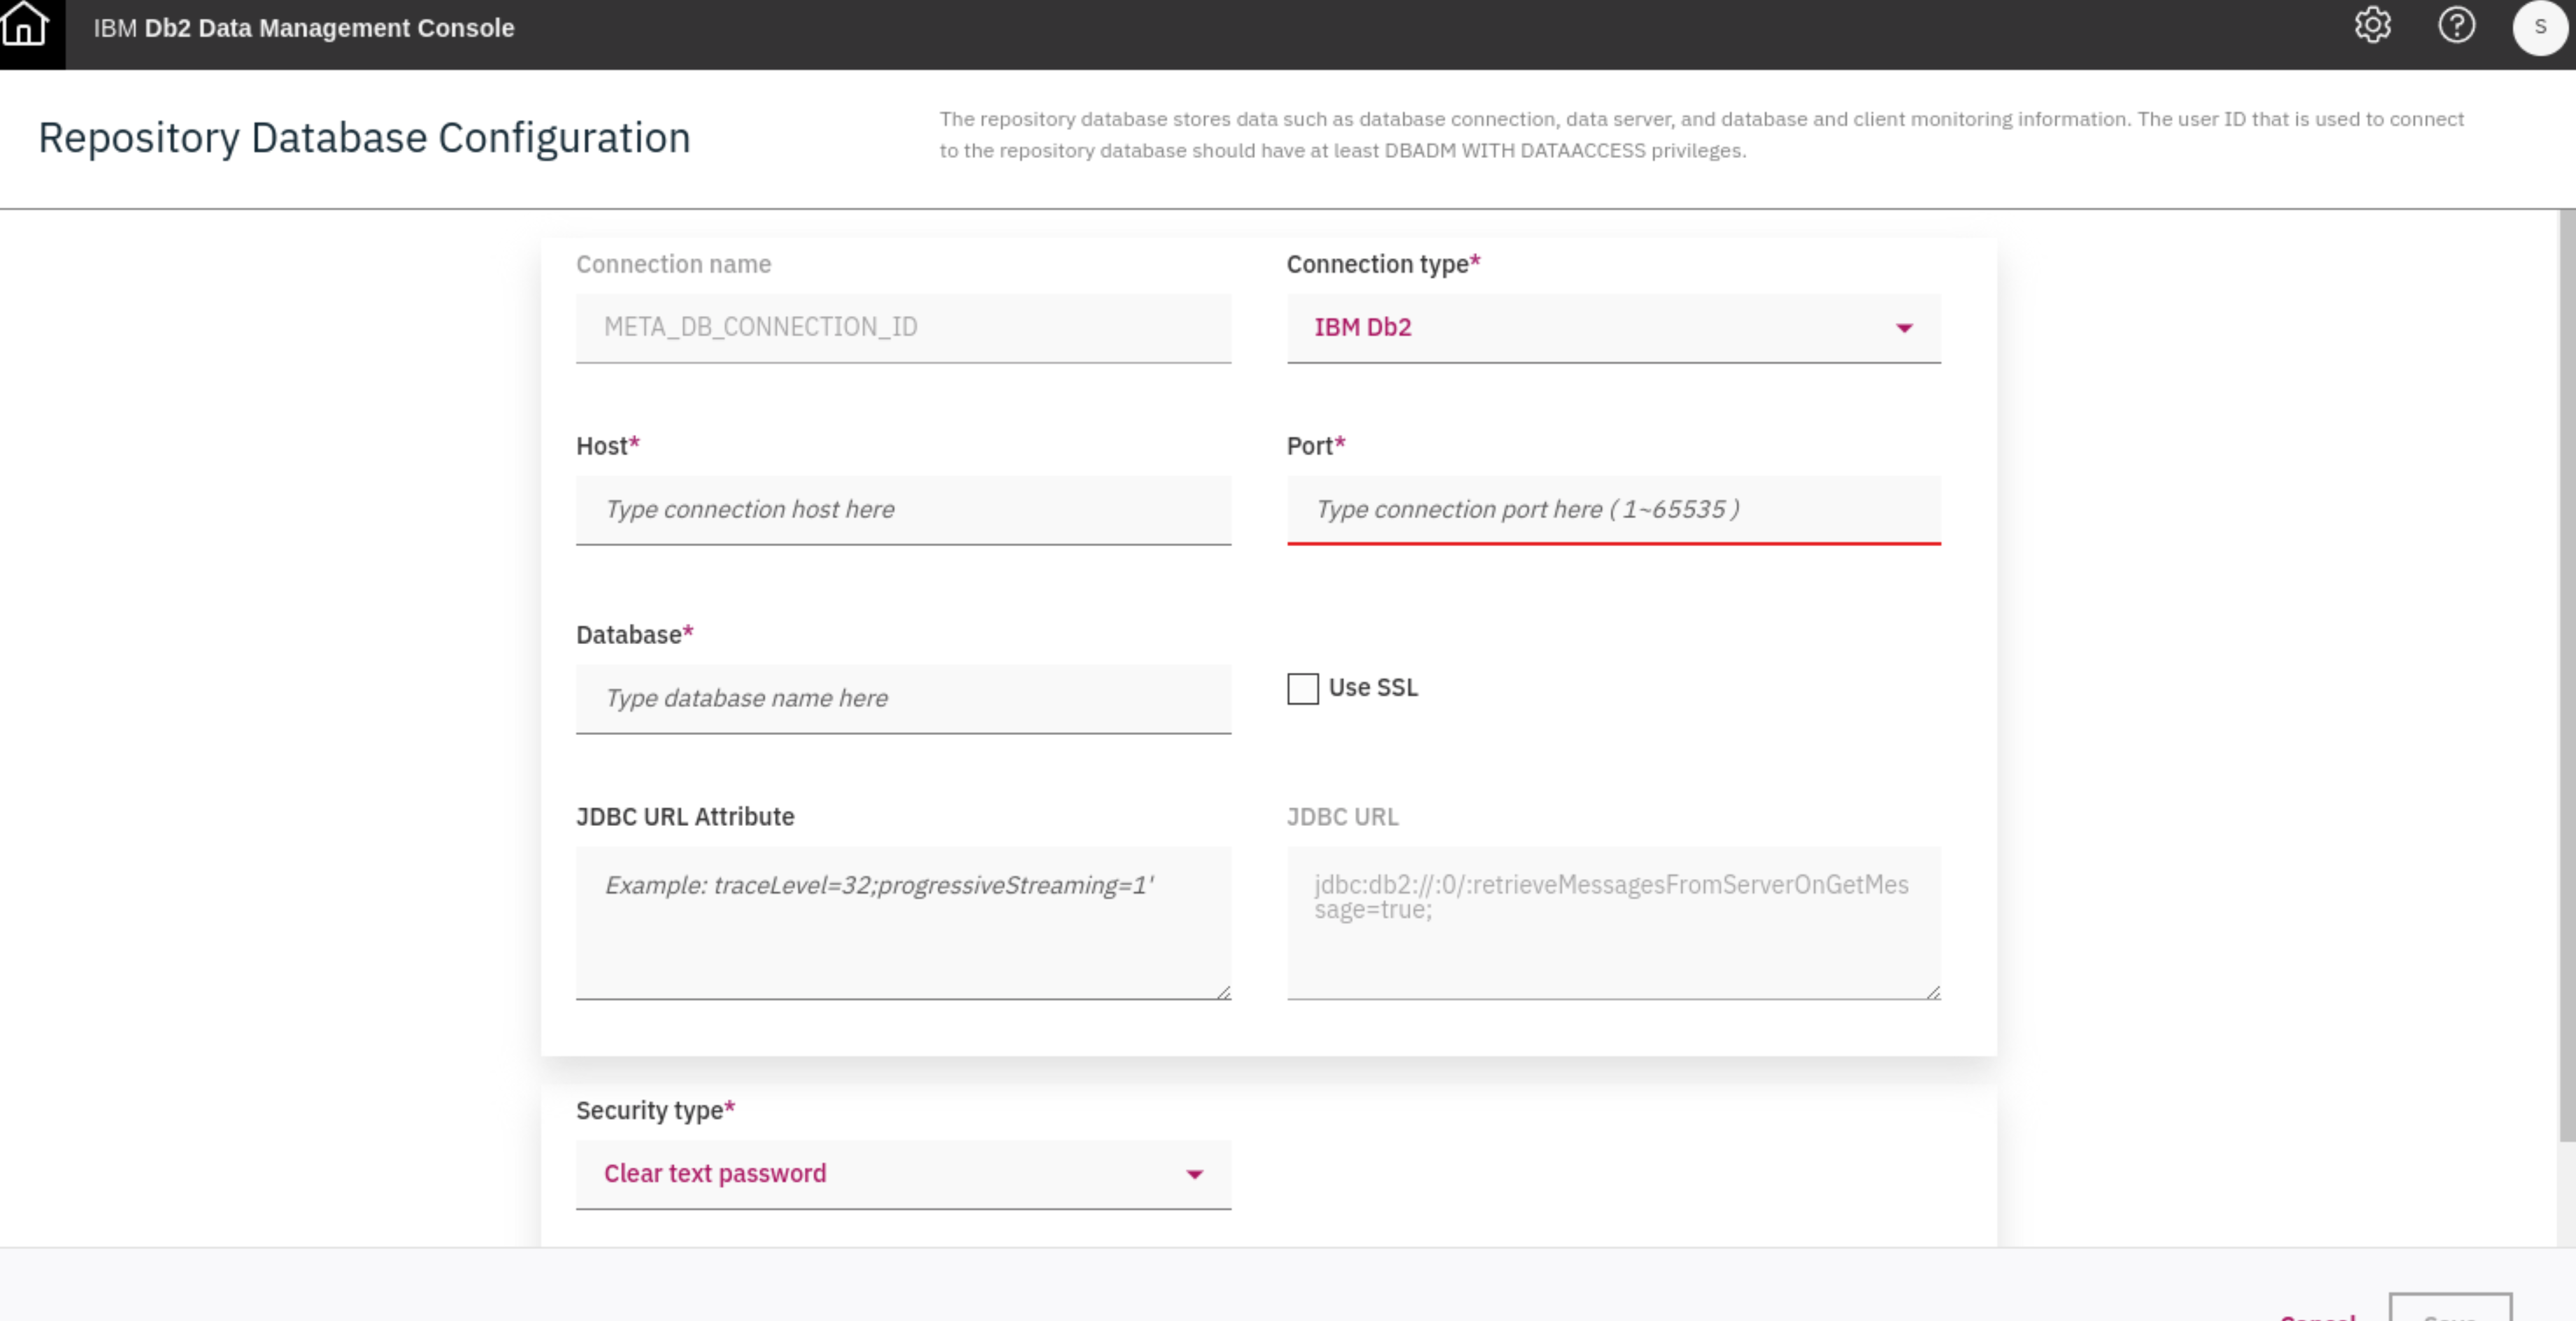Open the help question mark icon
Screen dimensions: 2576x1321
tap(2456, 26)
